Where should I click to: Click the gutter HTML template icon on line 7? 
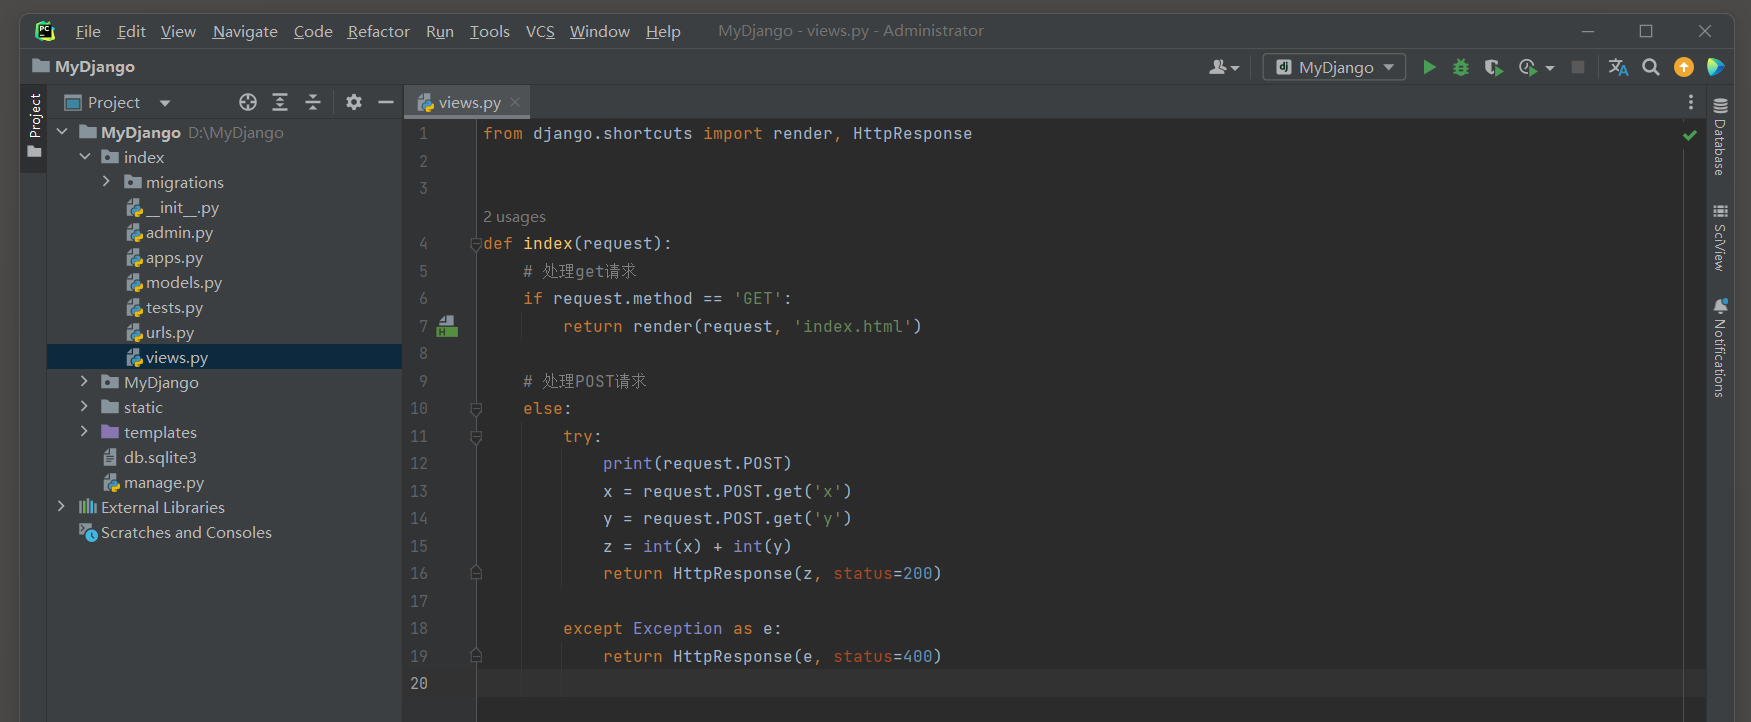pyautogui.click(x=447, y=326)
